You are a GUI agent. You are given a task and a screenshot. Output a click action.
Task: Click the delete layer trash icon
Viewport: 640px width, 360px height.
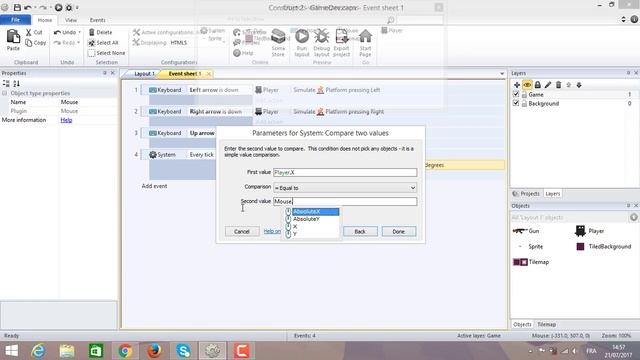(558, 85)
